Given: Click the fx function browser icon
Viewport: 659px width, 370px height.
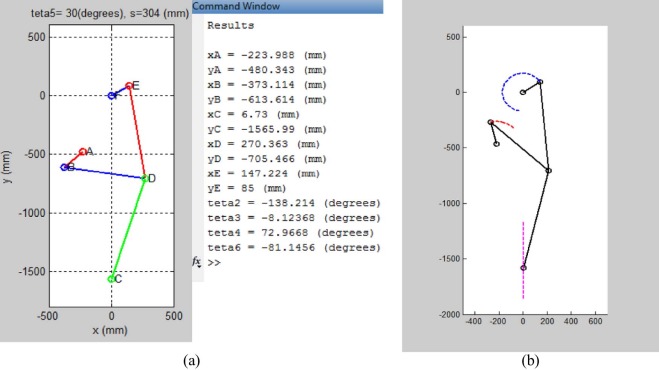Looking at the screenshot, I should (x=197, y=262).
